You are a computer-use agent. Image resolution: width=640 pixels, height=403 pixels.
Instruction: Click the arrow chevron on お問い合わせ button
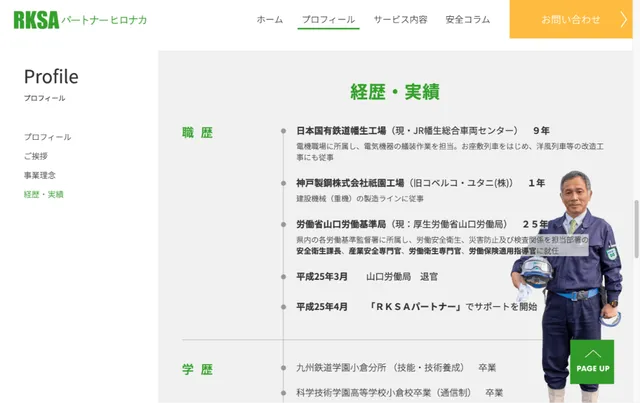tap(623, 19)
